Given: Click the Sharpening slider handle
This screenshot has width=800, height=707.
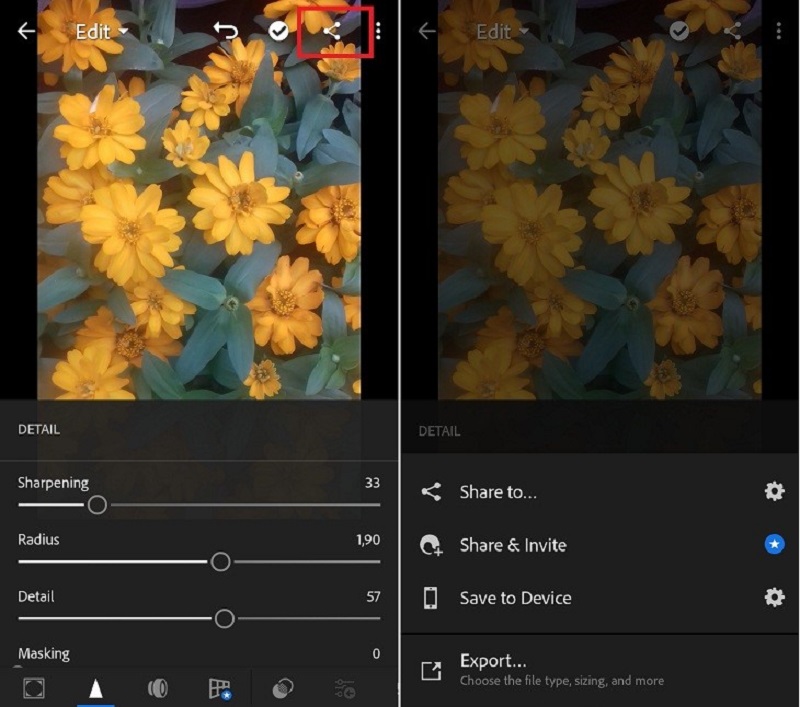Looking at the screenshot, I should point(97,505).
